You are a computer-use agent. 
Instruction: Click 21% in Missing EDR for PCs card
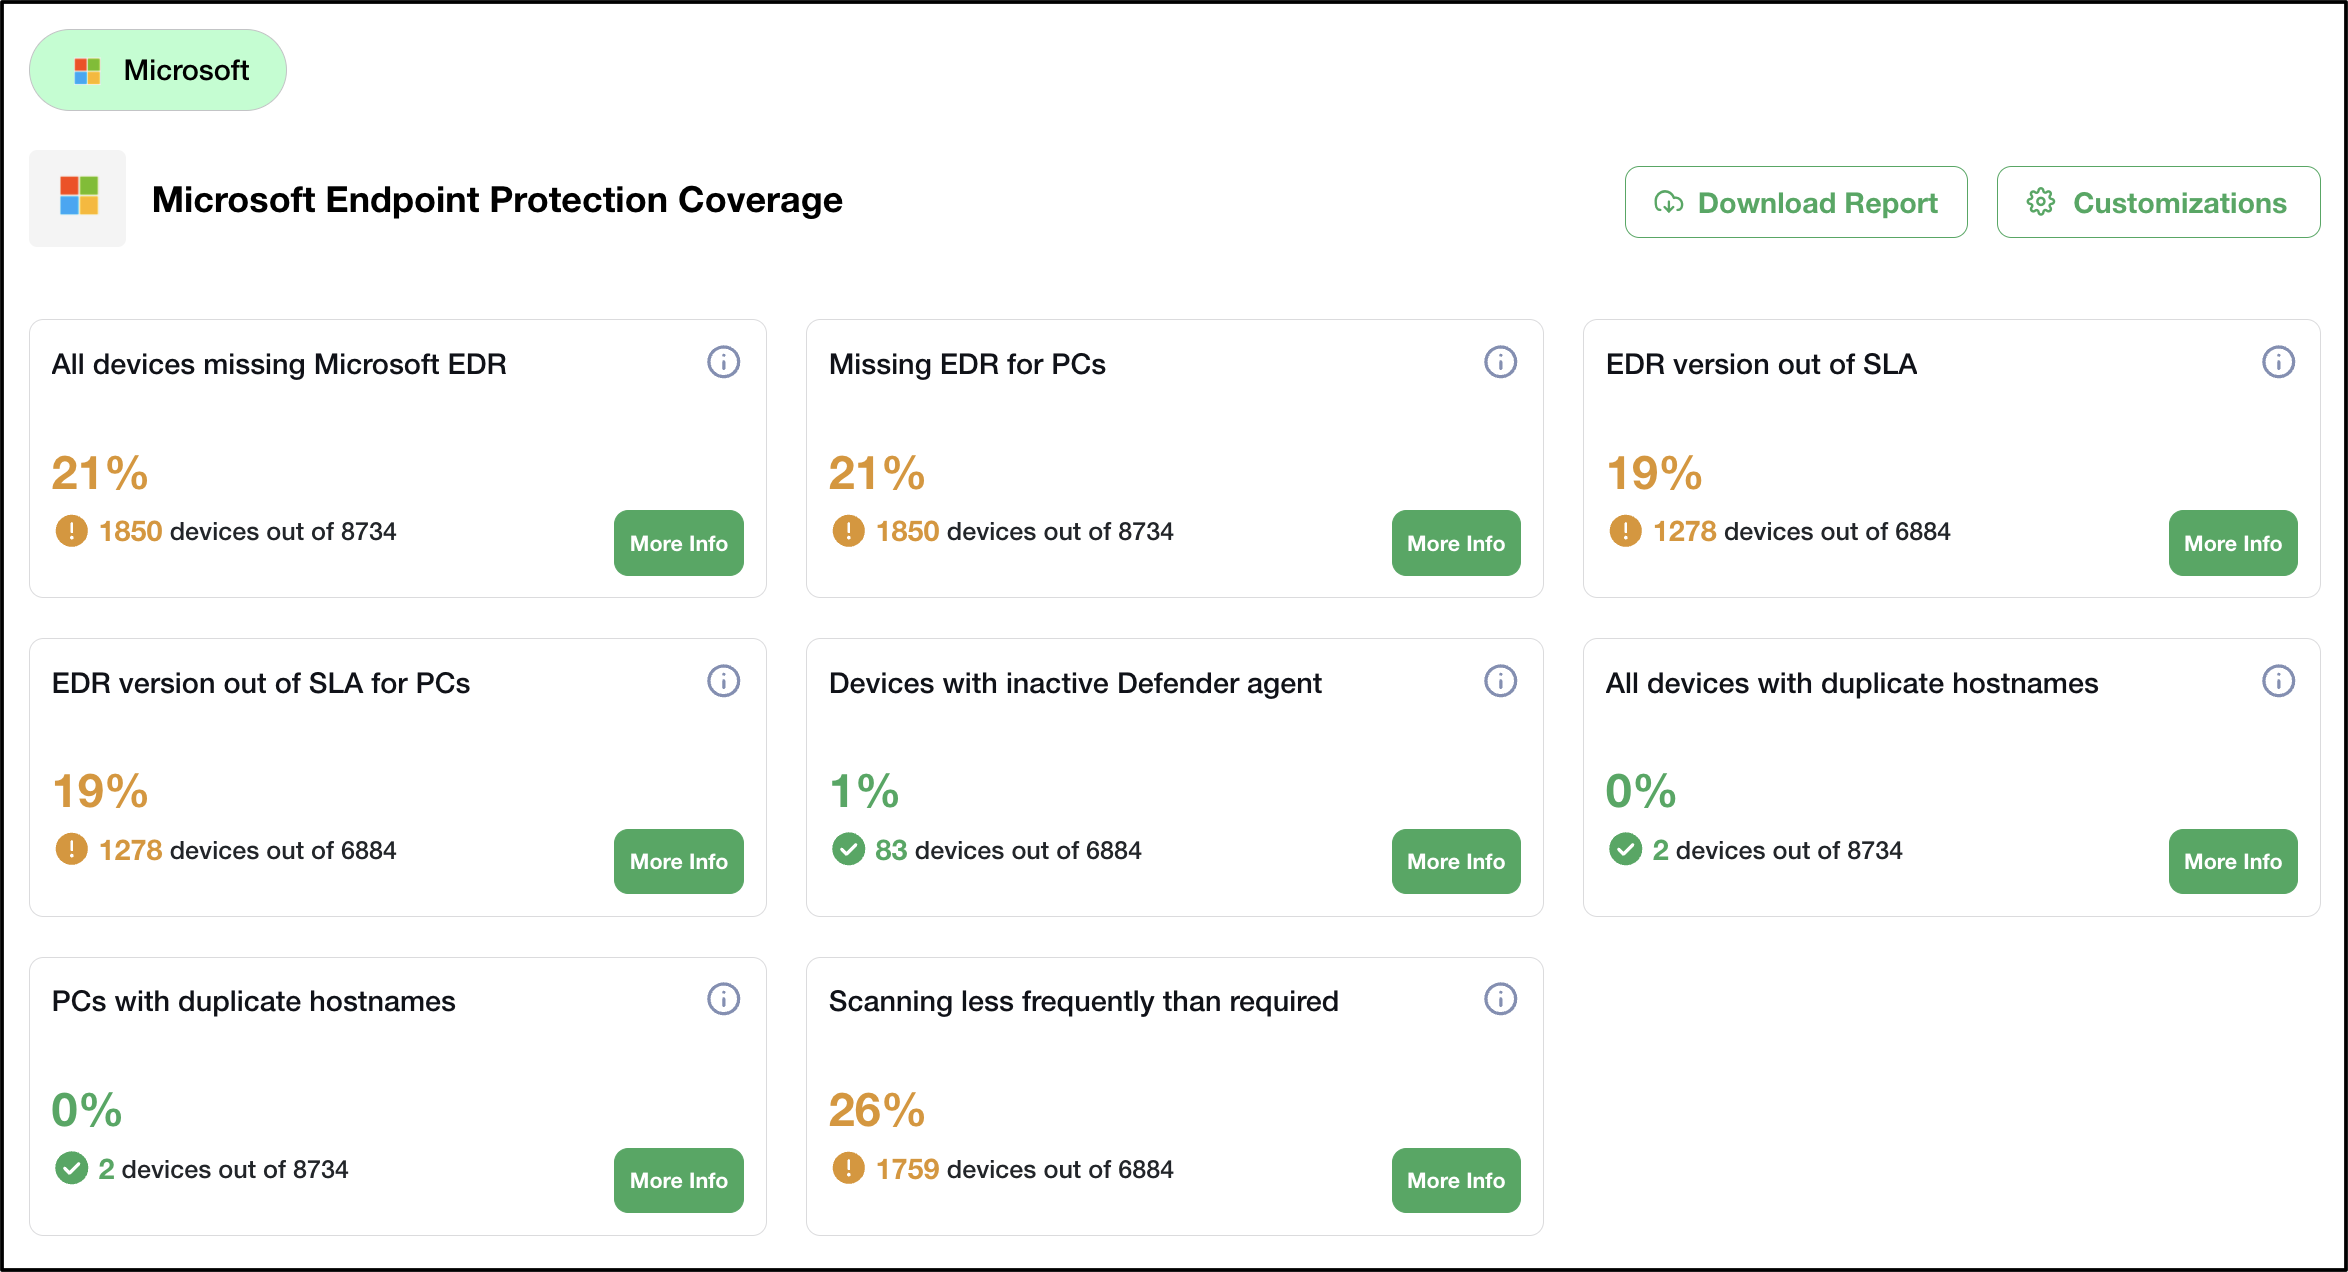877,473
